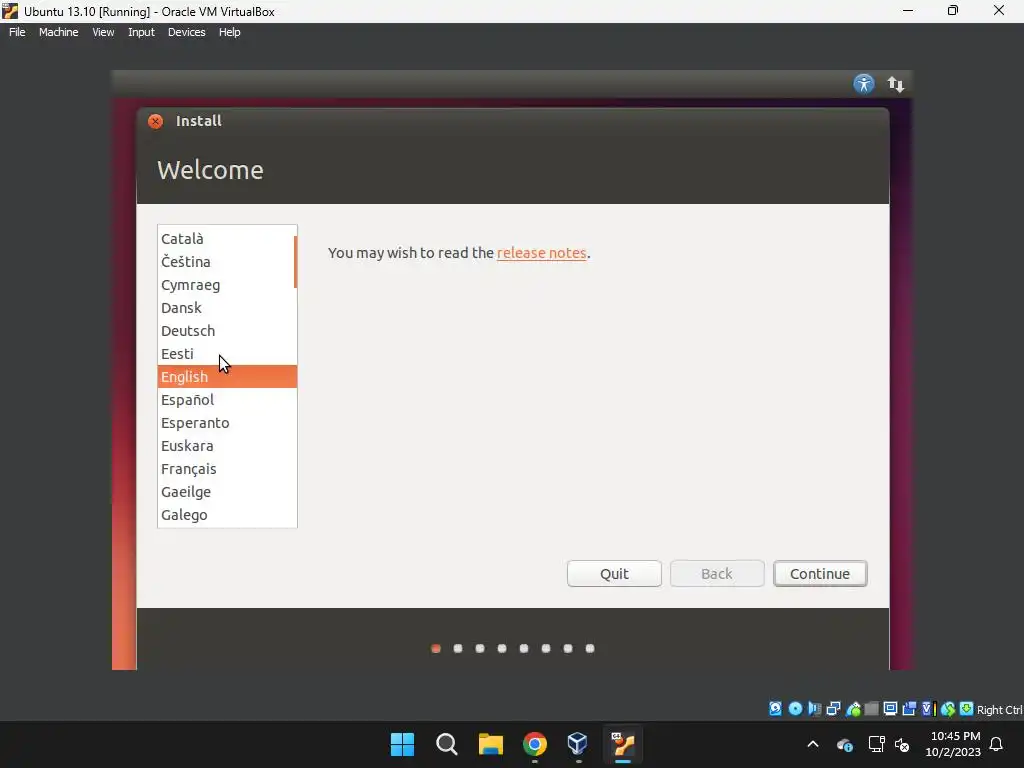Select Català in the language list

[227, 238]
